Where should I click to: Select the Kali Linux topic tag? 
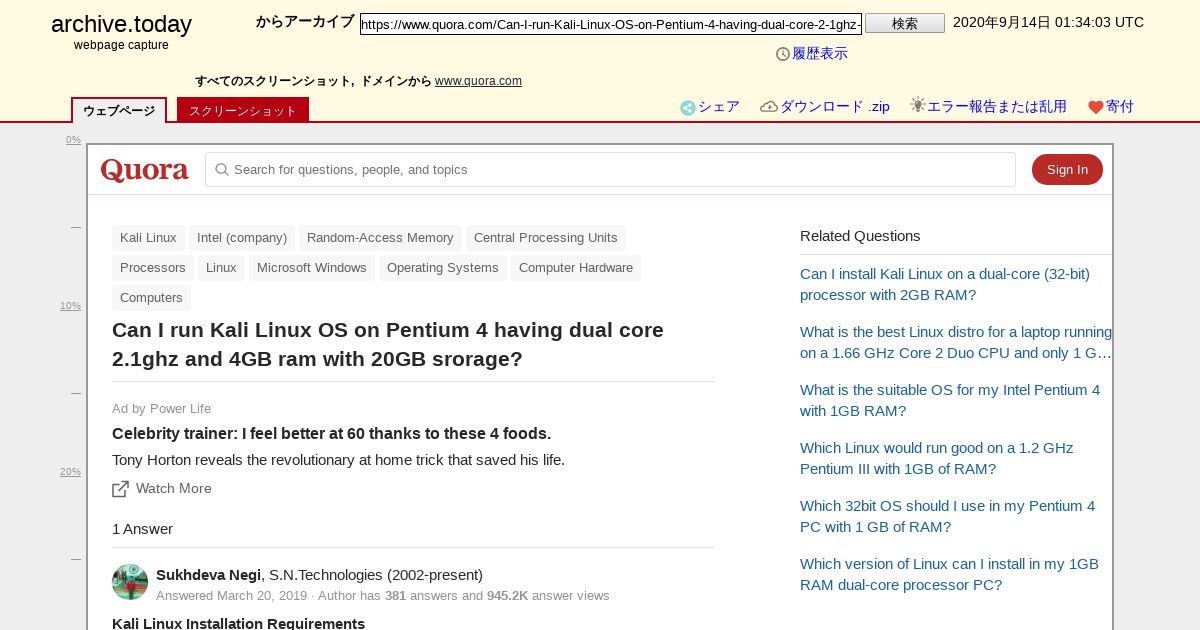pyautogui.click(x=148, y=238)
